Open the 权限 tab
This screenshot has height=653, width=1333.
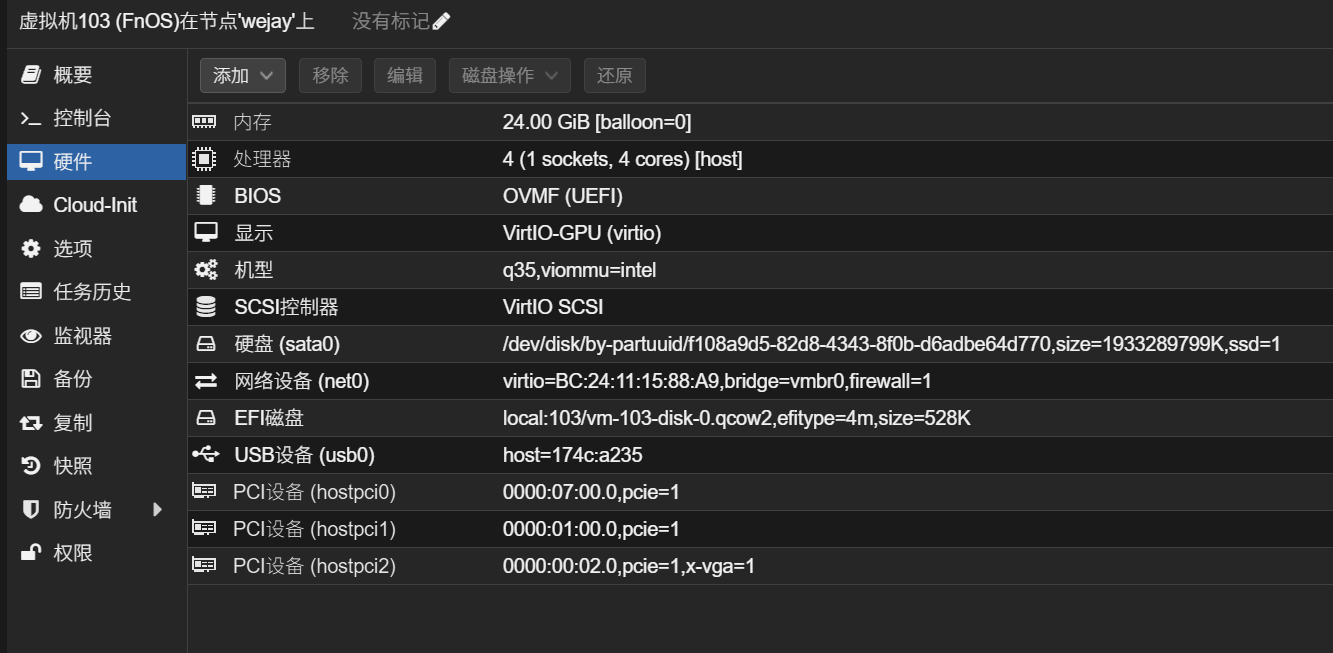tap(96, 553)
